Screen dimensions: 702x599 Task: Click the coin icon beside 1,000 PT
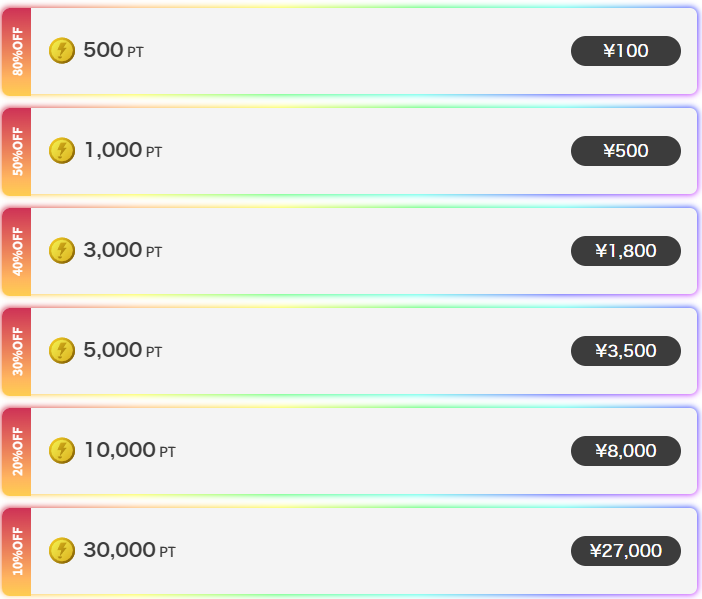(x=62, y=150)
